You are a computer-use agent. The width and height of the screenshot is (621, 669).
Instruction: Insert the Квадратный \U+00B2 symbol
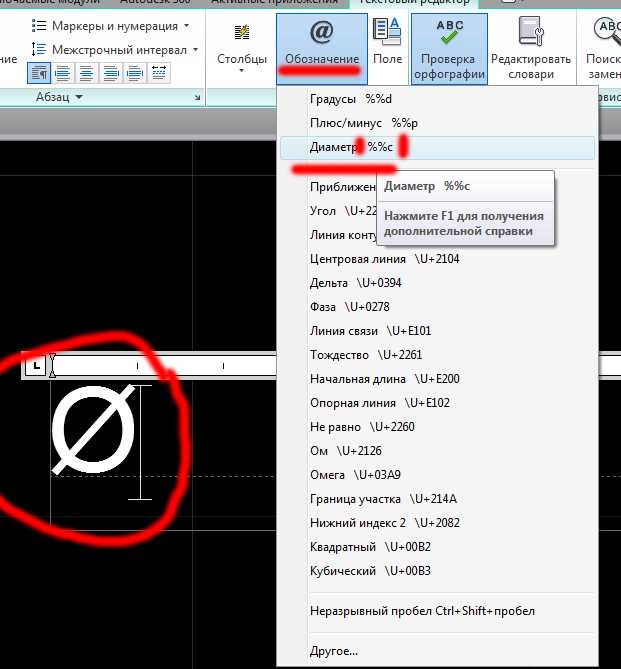pyautogui.click(x=437, y=547)
